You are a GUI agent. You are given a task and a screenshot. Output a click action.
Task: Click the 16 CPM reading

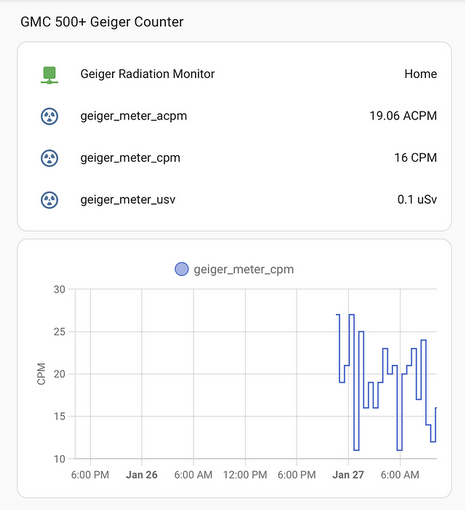click(415, 158)
